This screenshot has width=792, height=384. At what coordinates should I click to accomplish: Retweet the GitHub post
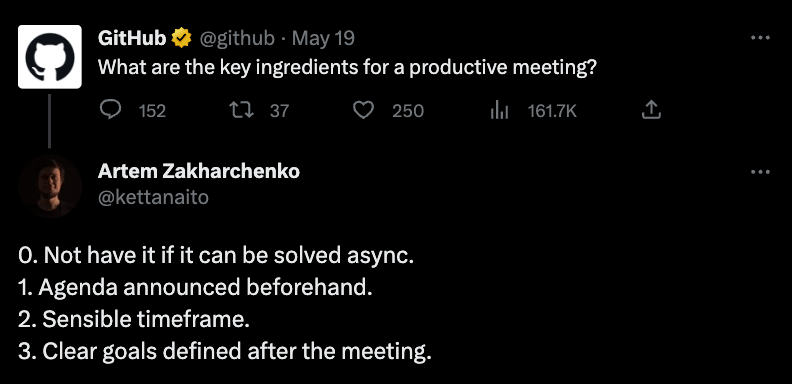240,110
